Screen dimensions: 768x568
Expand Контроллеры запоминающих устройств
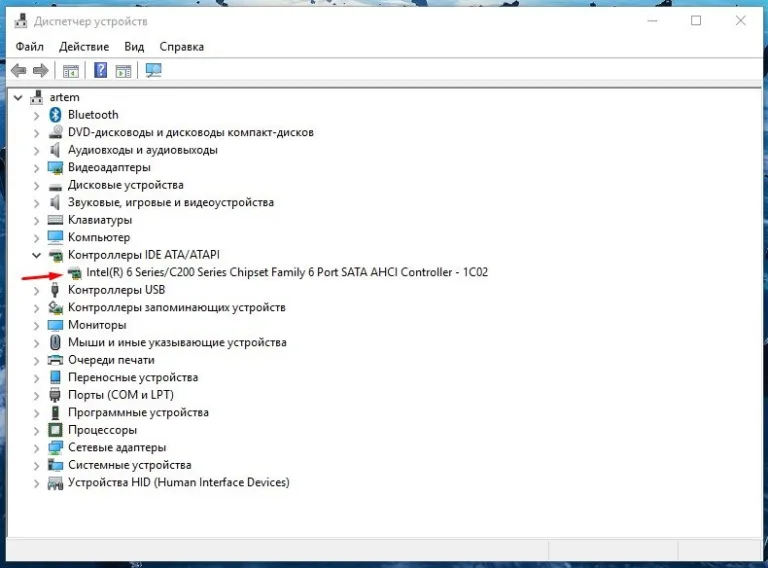(x=36, y=308)
